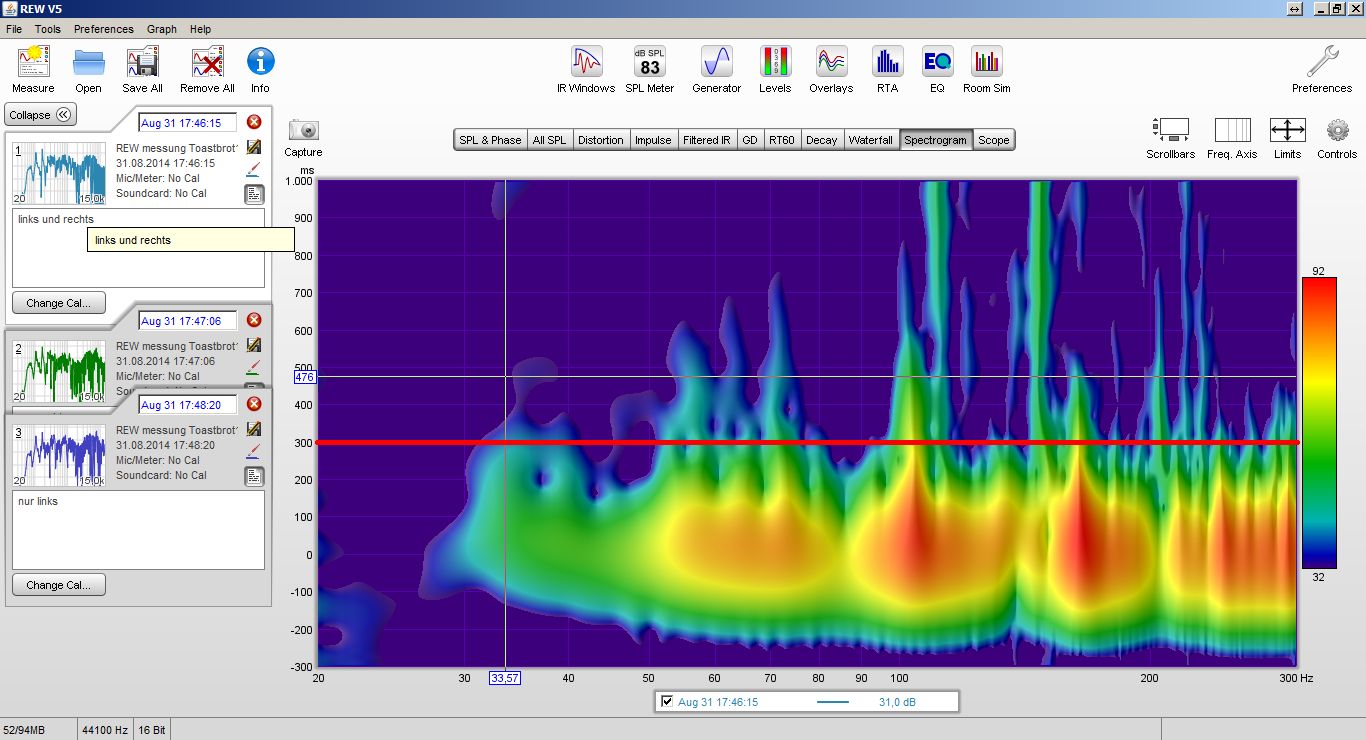
Task: Switch to the Waterfall tab
Action: tap(871, 140)
